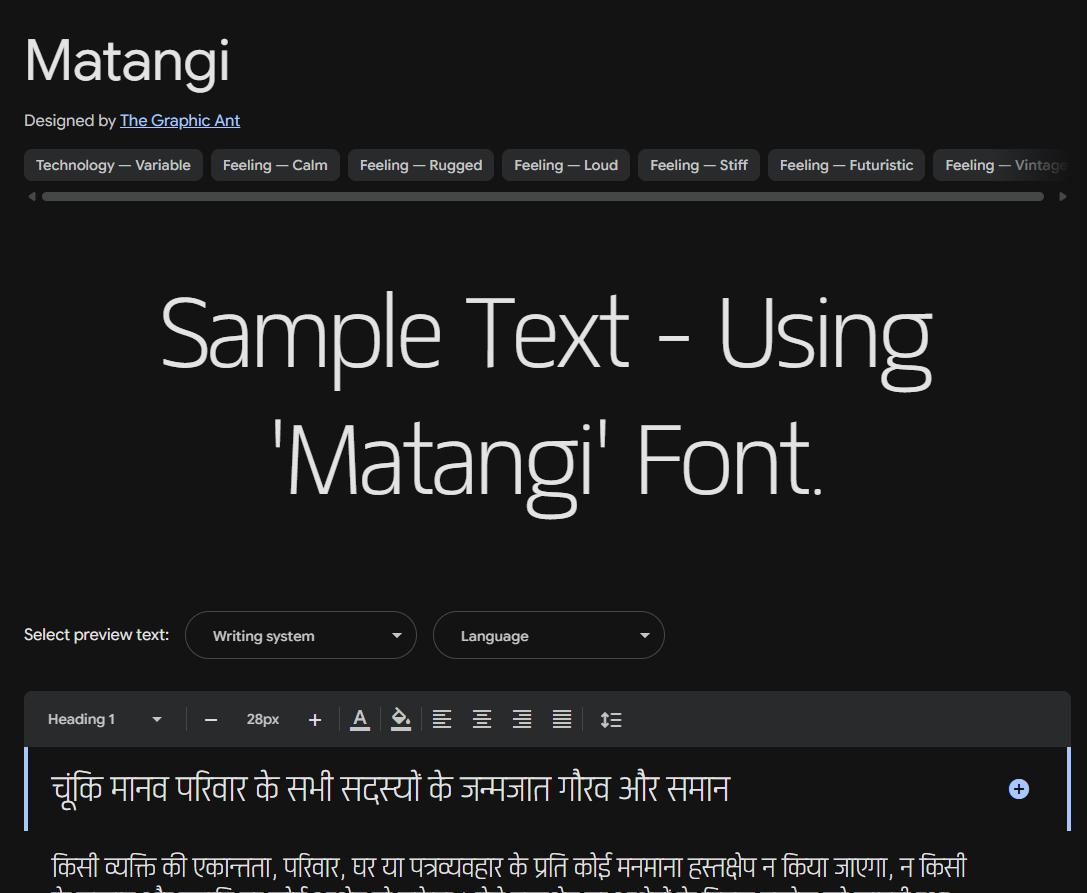
Task: Open the Writing system dropdown
Action: [x=301, y=635]
